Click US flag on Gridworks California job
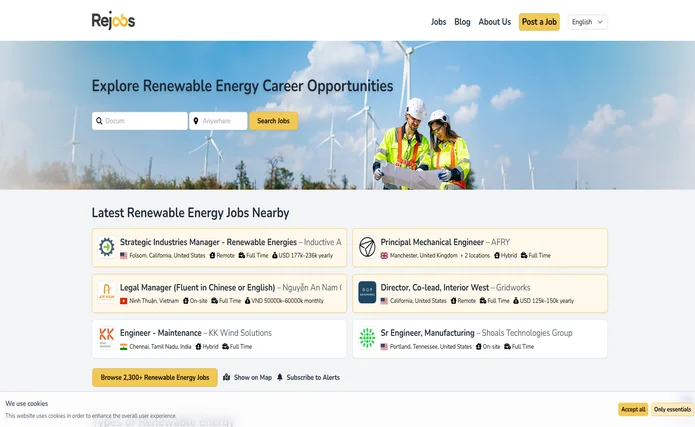695x427 pixels. [x=384, y=301]
